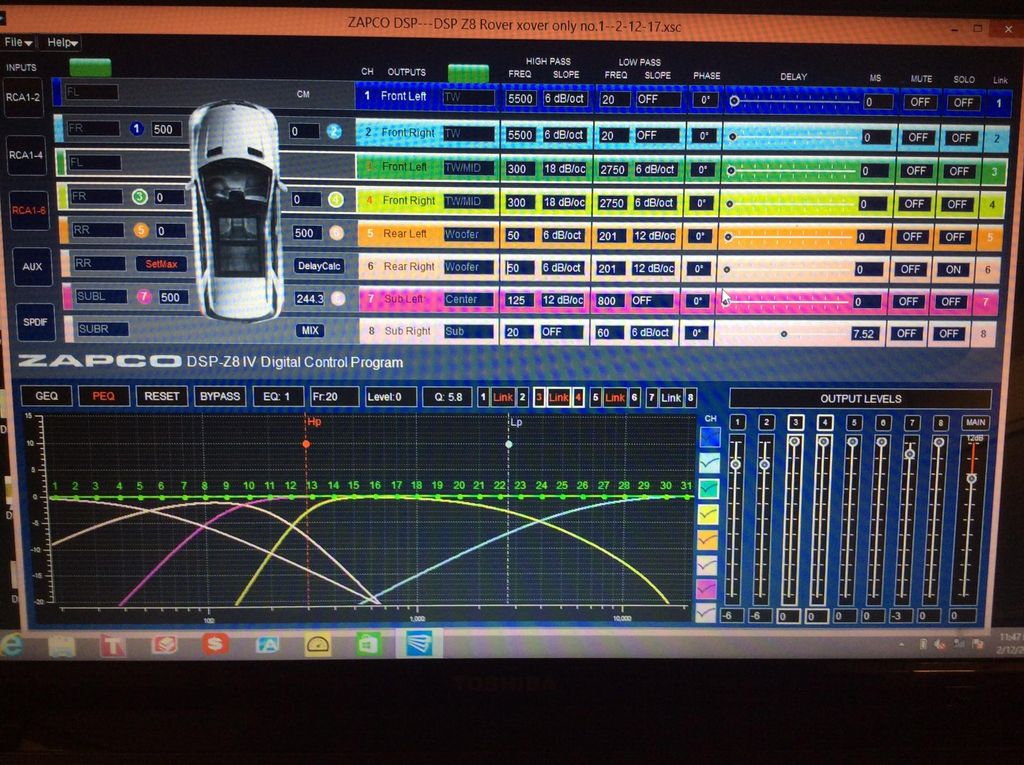Click the MAIN output level fader handle
Image resolution: width=1024 pixels, height=765 pixels.
point(972,478)
